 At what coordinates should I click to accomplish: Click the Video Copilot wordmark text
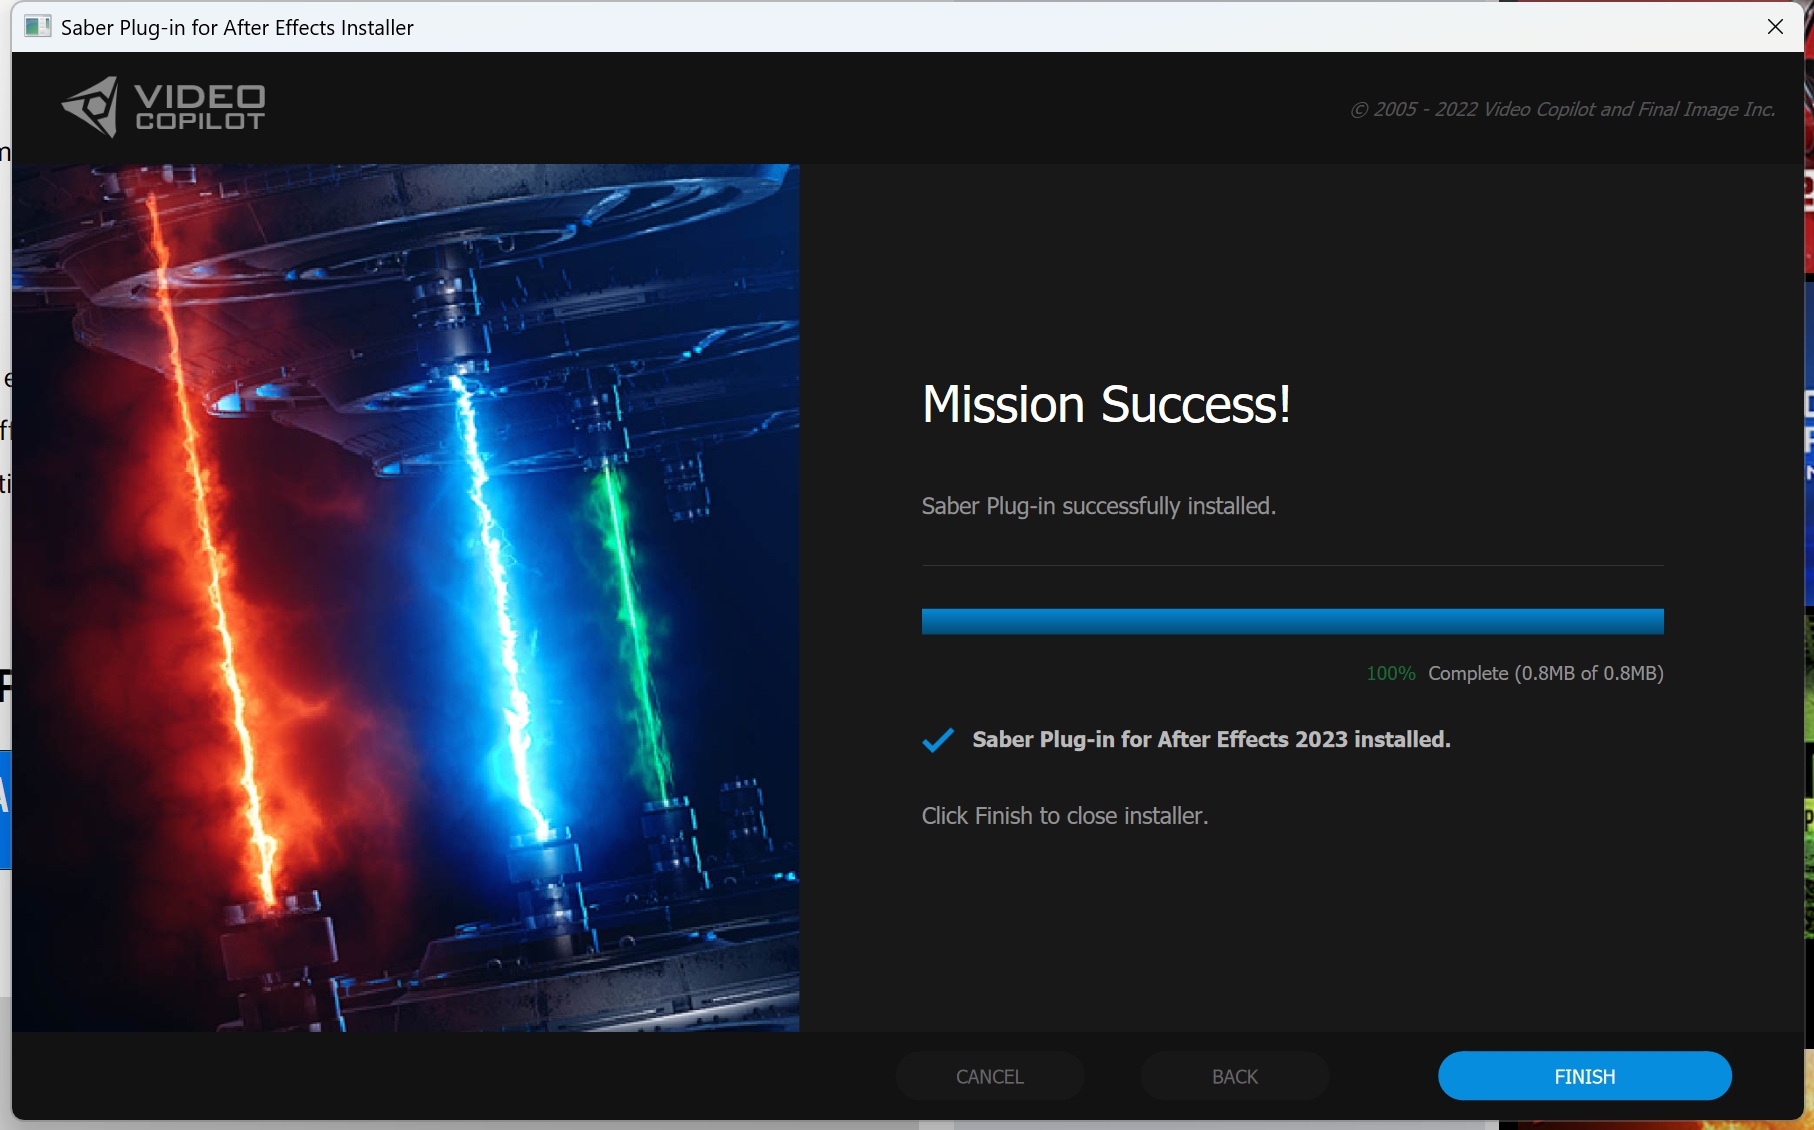pyautogui.click(x=200, y=107)
